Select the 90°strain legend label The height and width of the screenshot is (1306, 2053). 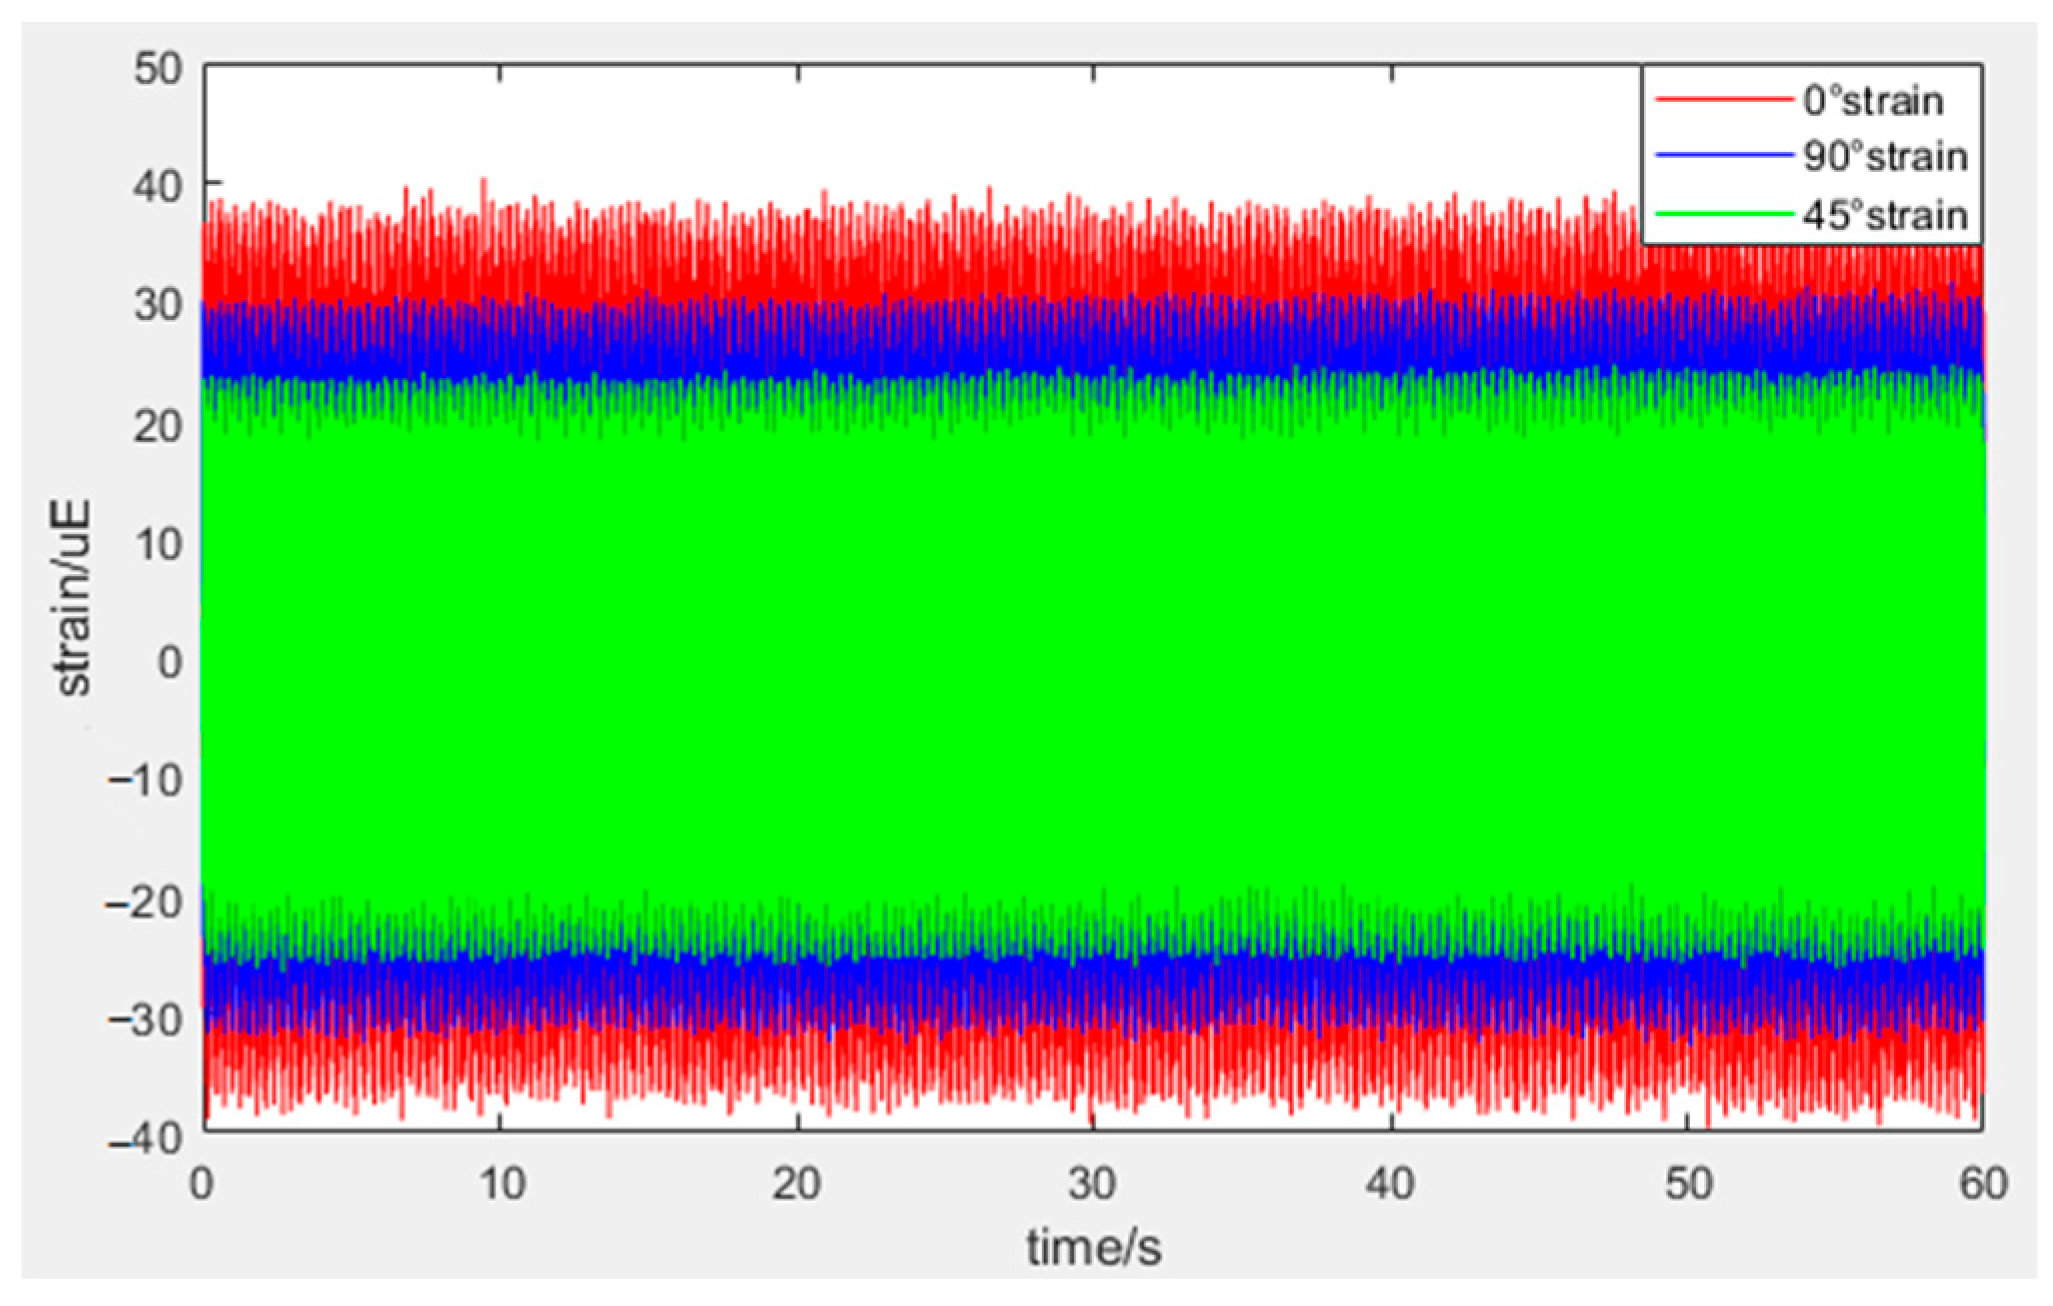coord(1885,157)
